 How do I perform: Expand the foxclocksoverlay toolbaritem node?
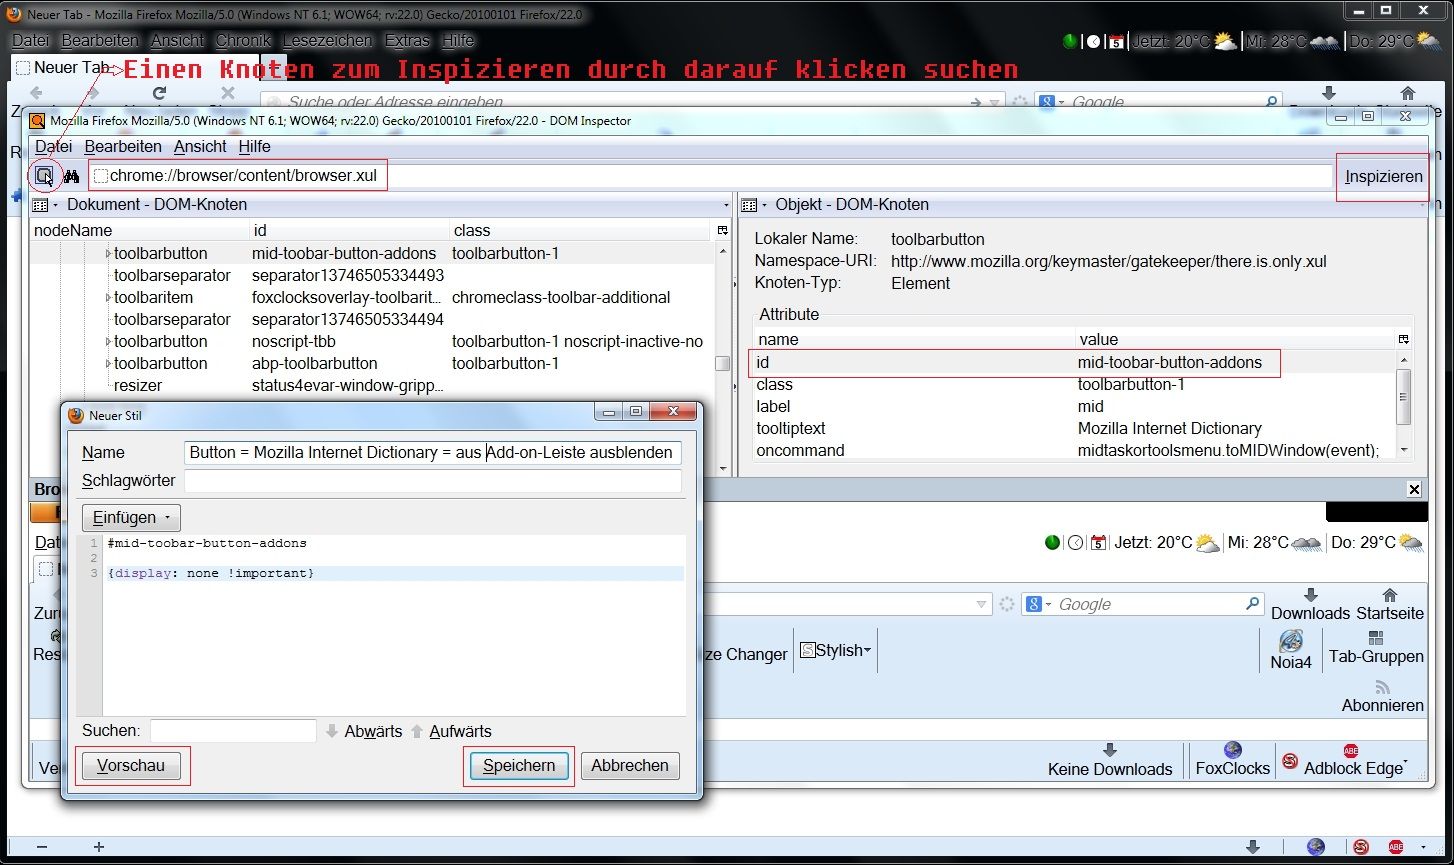coord(108,298)
